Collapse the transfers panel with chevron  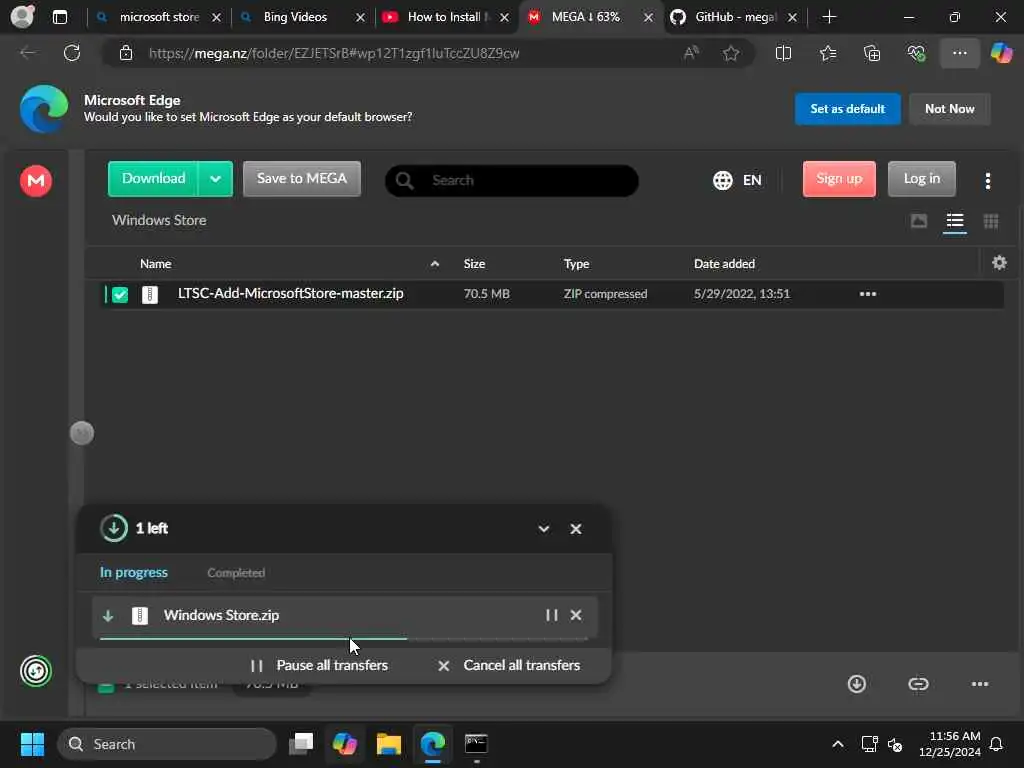(x=543, y=528)
